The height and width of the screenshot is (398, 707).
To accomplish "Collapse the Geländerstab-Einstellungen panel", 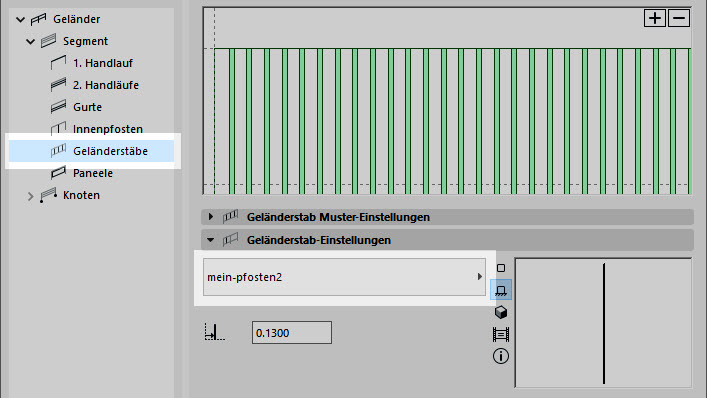I will coord(211,240).
